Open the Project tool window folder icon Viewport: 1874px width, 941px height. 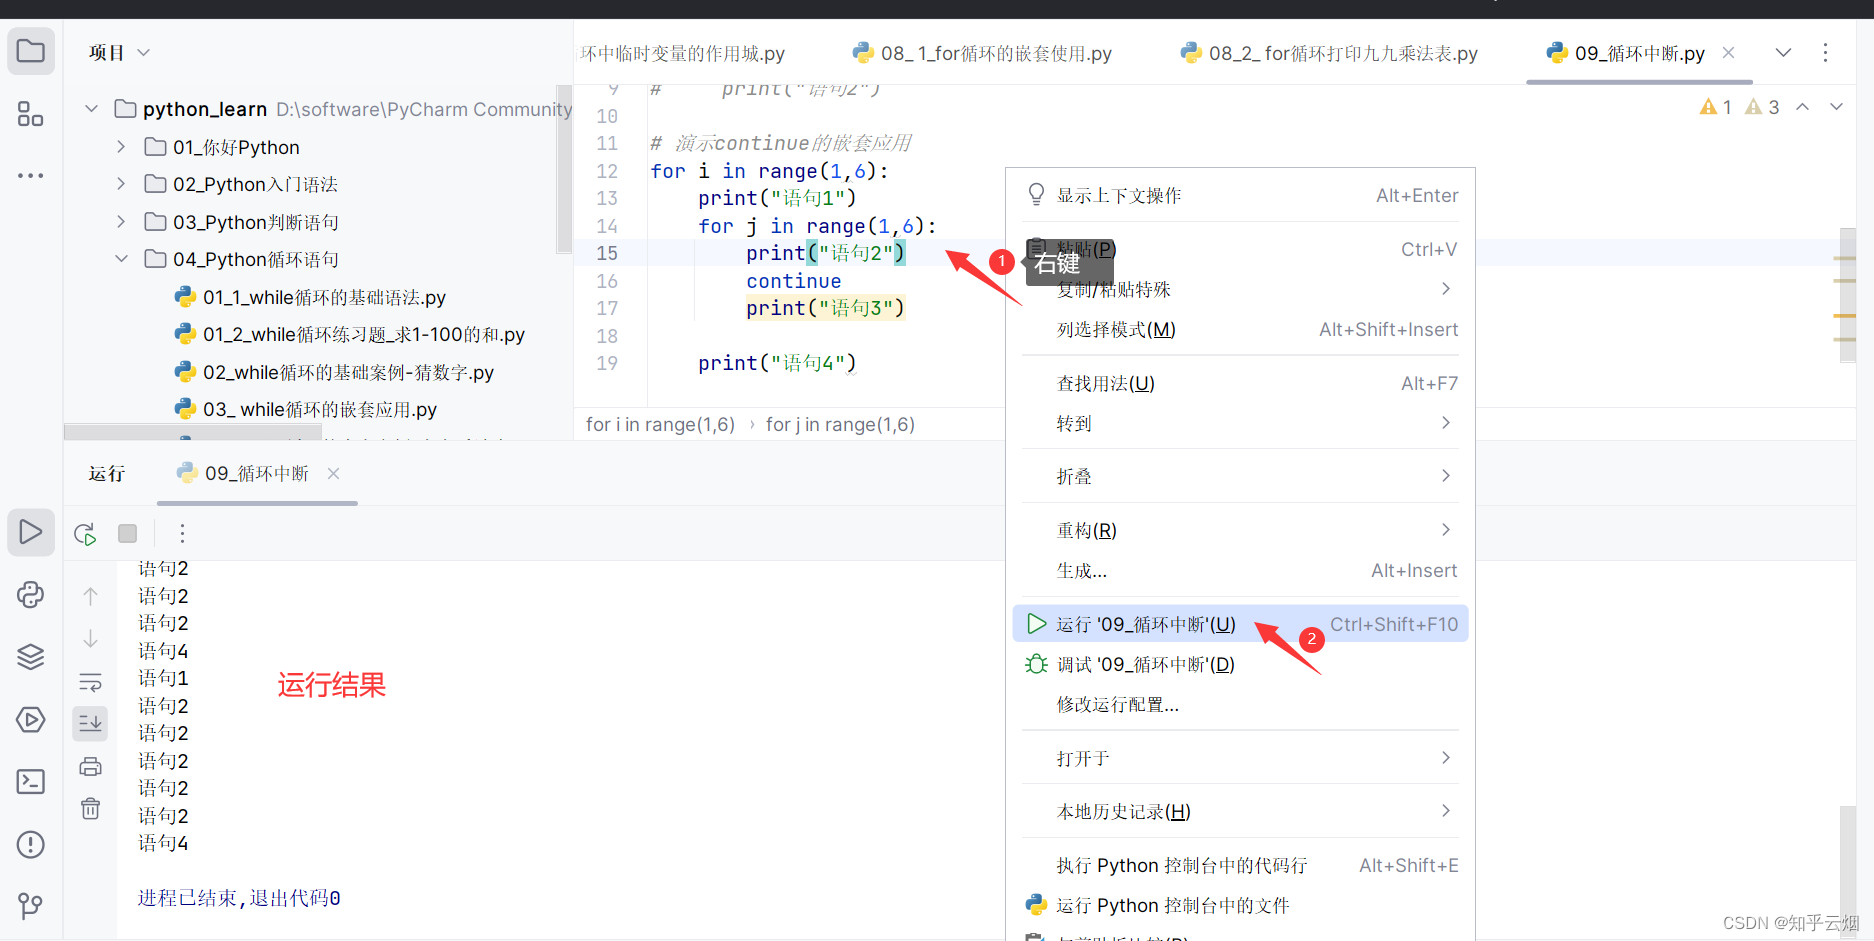pyautogui.click(x=31, y=51)
